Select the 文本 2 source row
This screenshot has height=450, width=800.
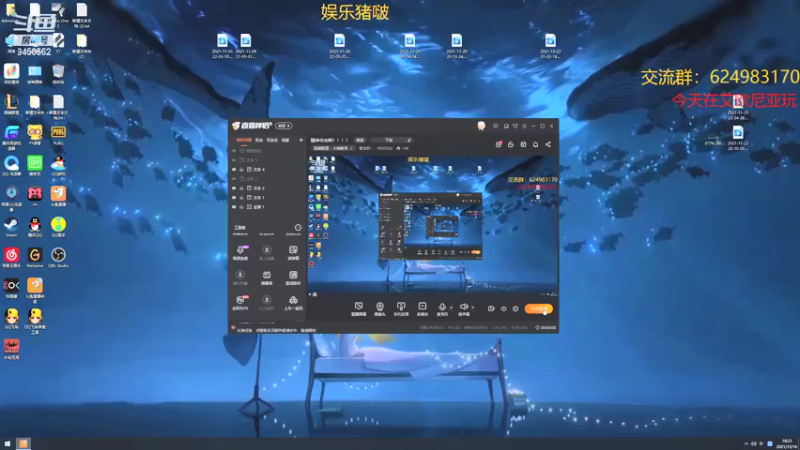pos(267,188)
